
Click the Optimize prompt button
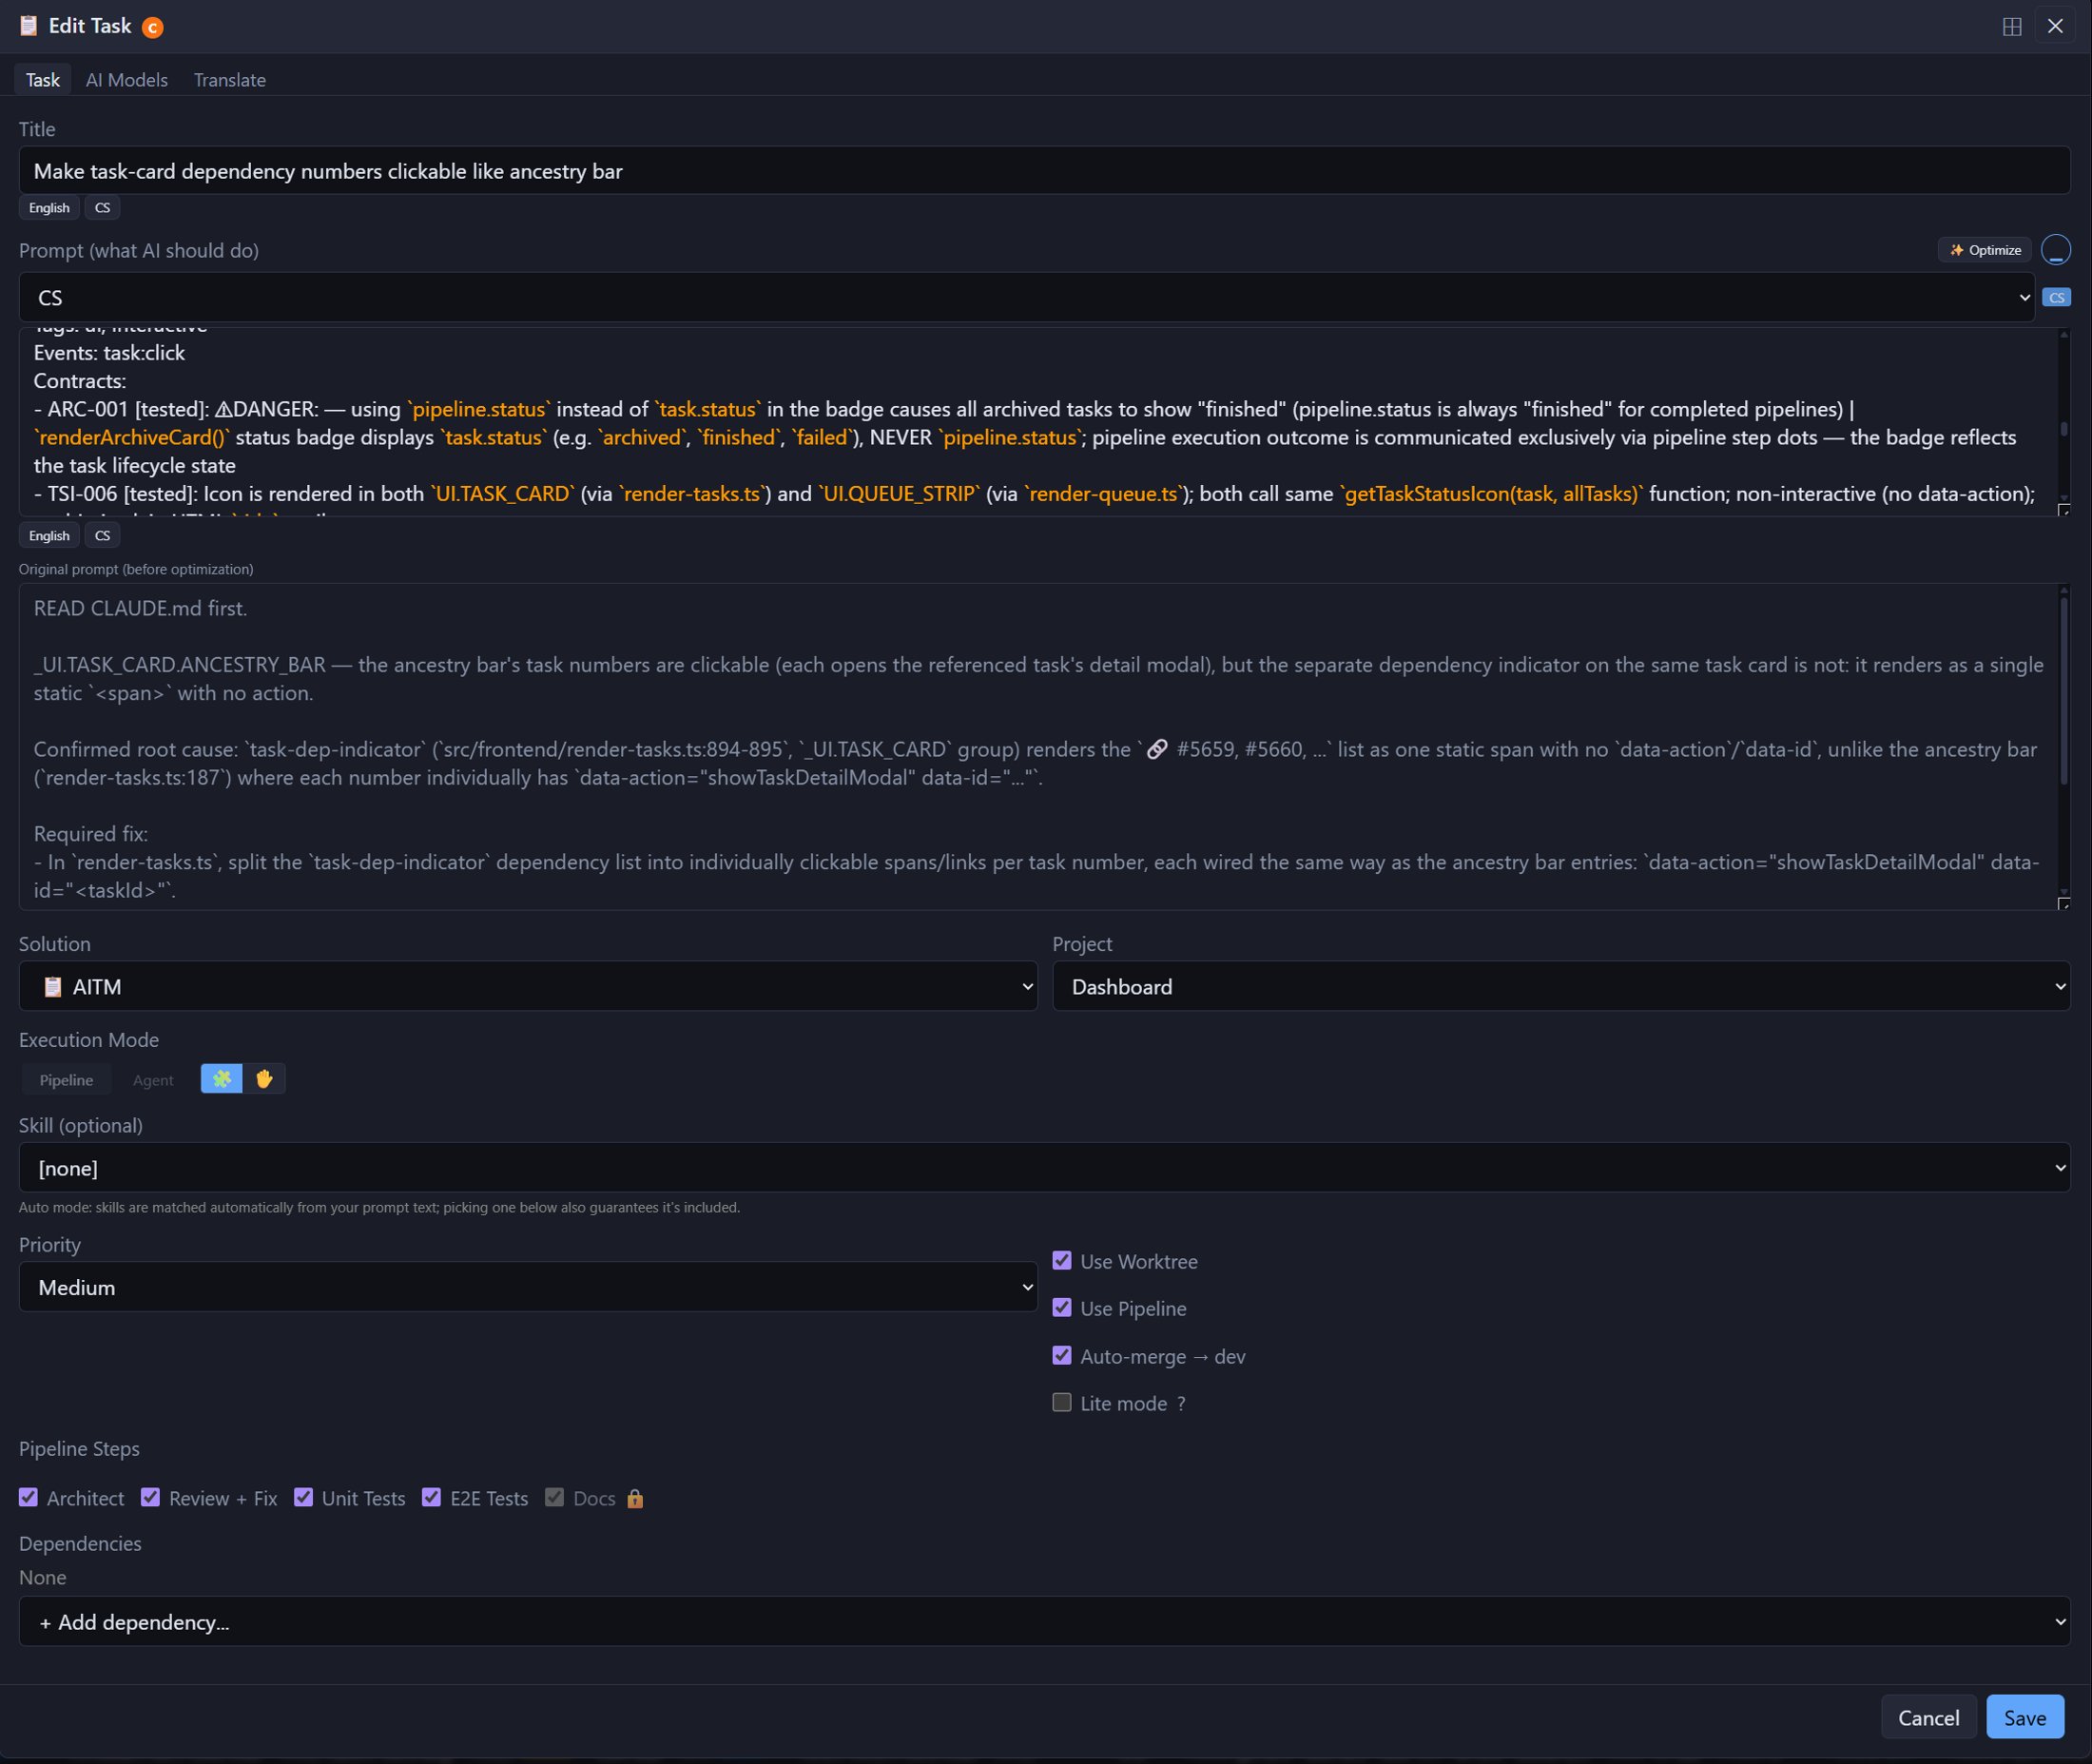pos(1984,250)
